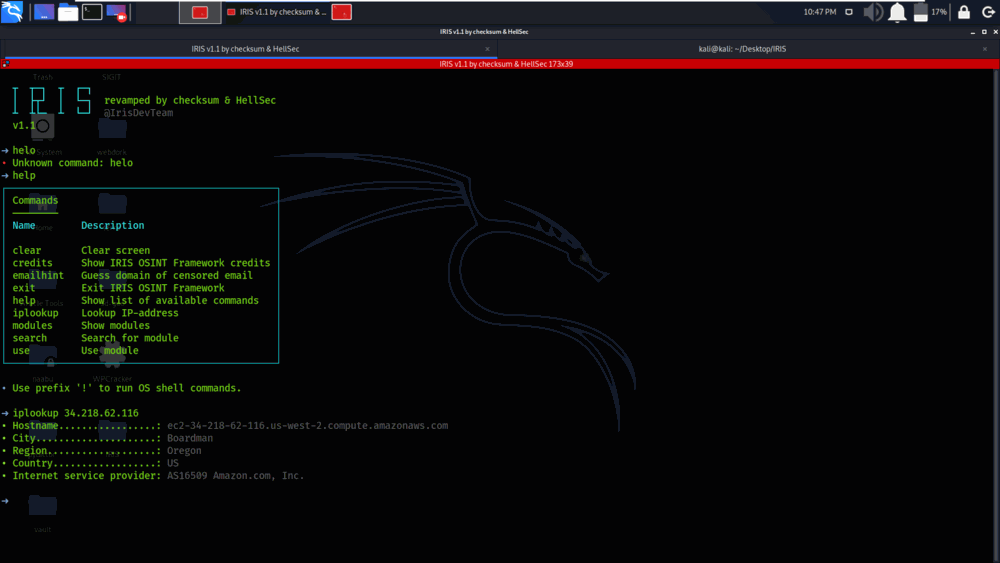
Task: Click the Country value 'US'
Action: (x=173, y=463)
